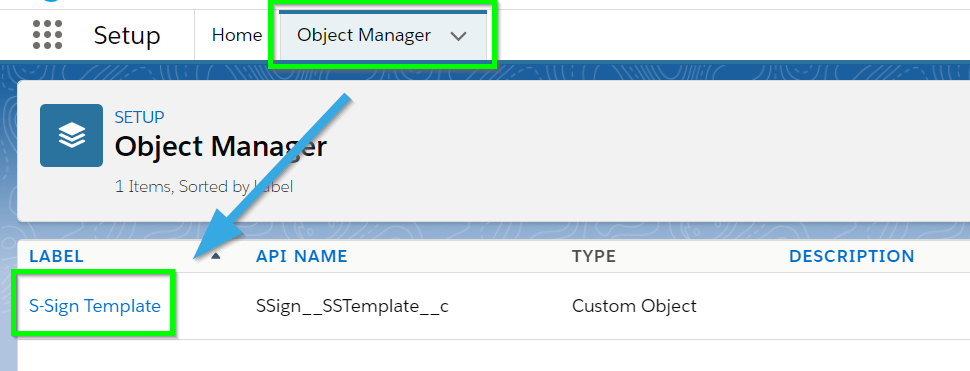Image resolution: width=970 pixels, height=371 pixels.
Task: Click the '1 Items, Sorted by Label' text
Action: [204, 186]
